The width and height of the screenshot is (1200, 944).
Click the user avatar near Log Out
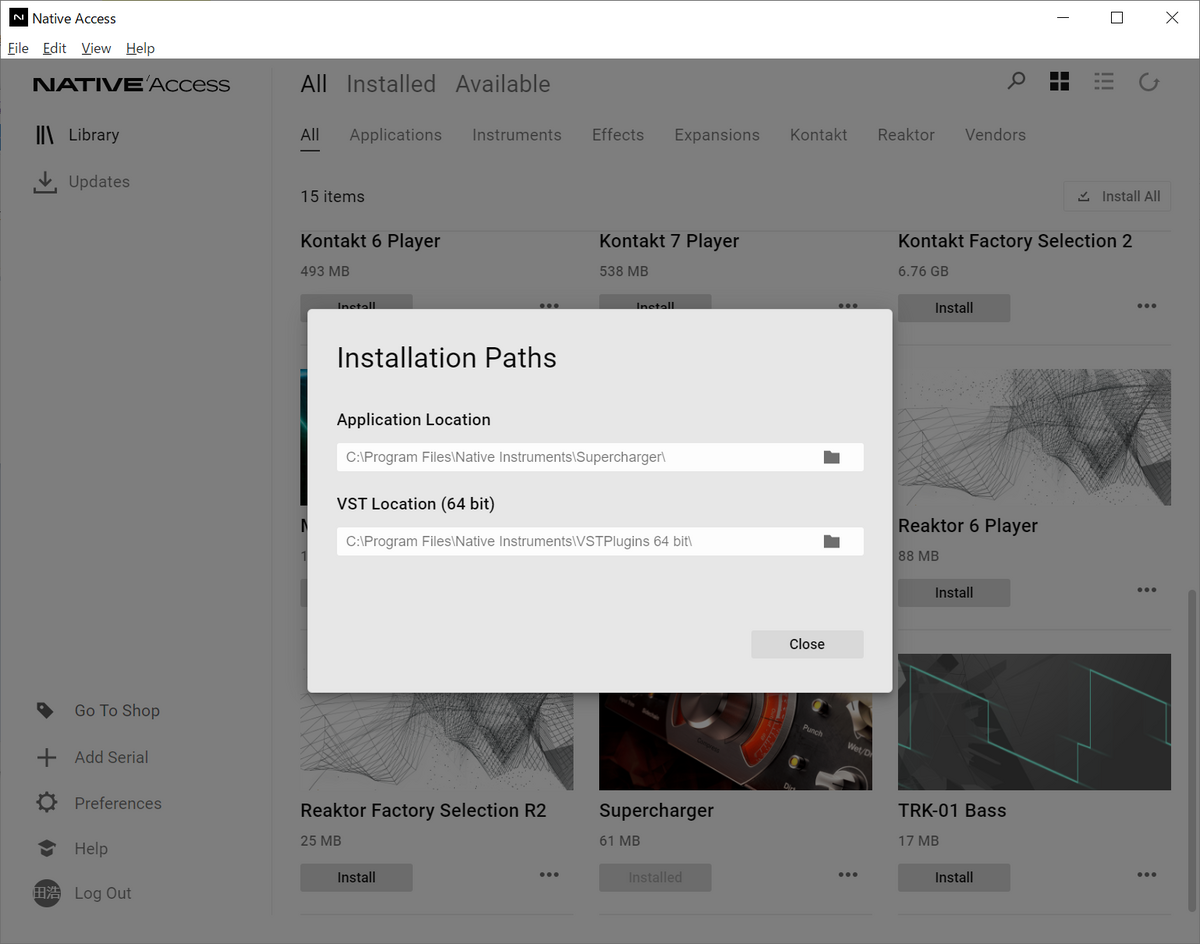47,893
